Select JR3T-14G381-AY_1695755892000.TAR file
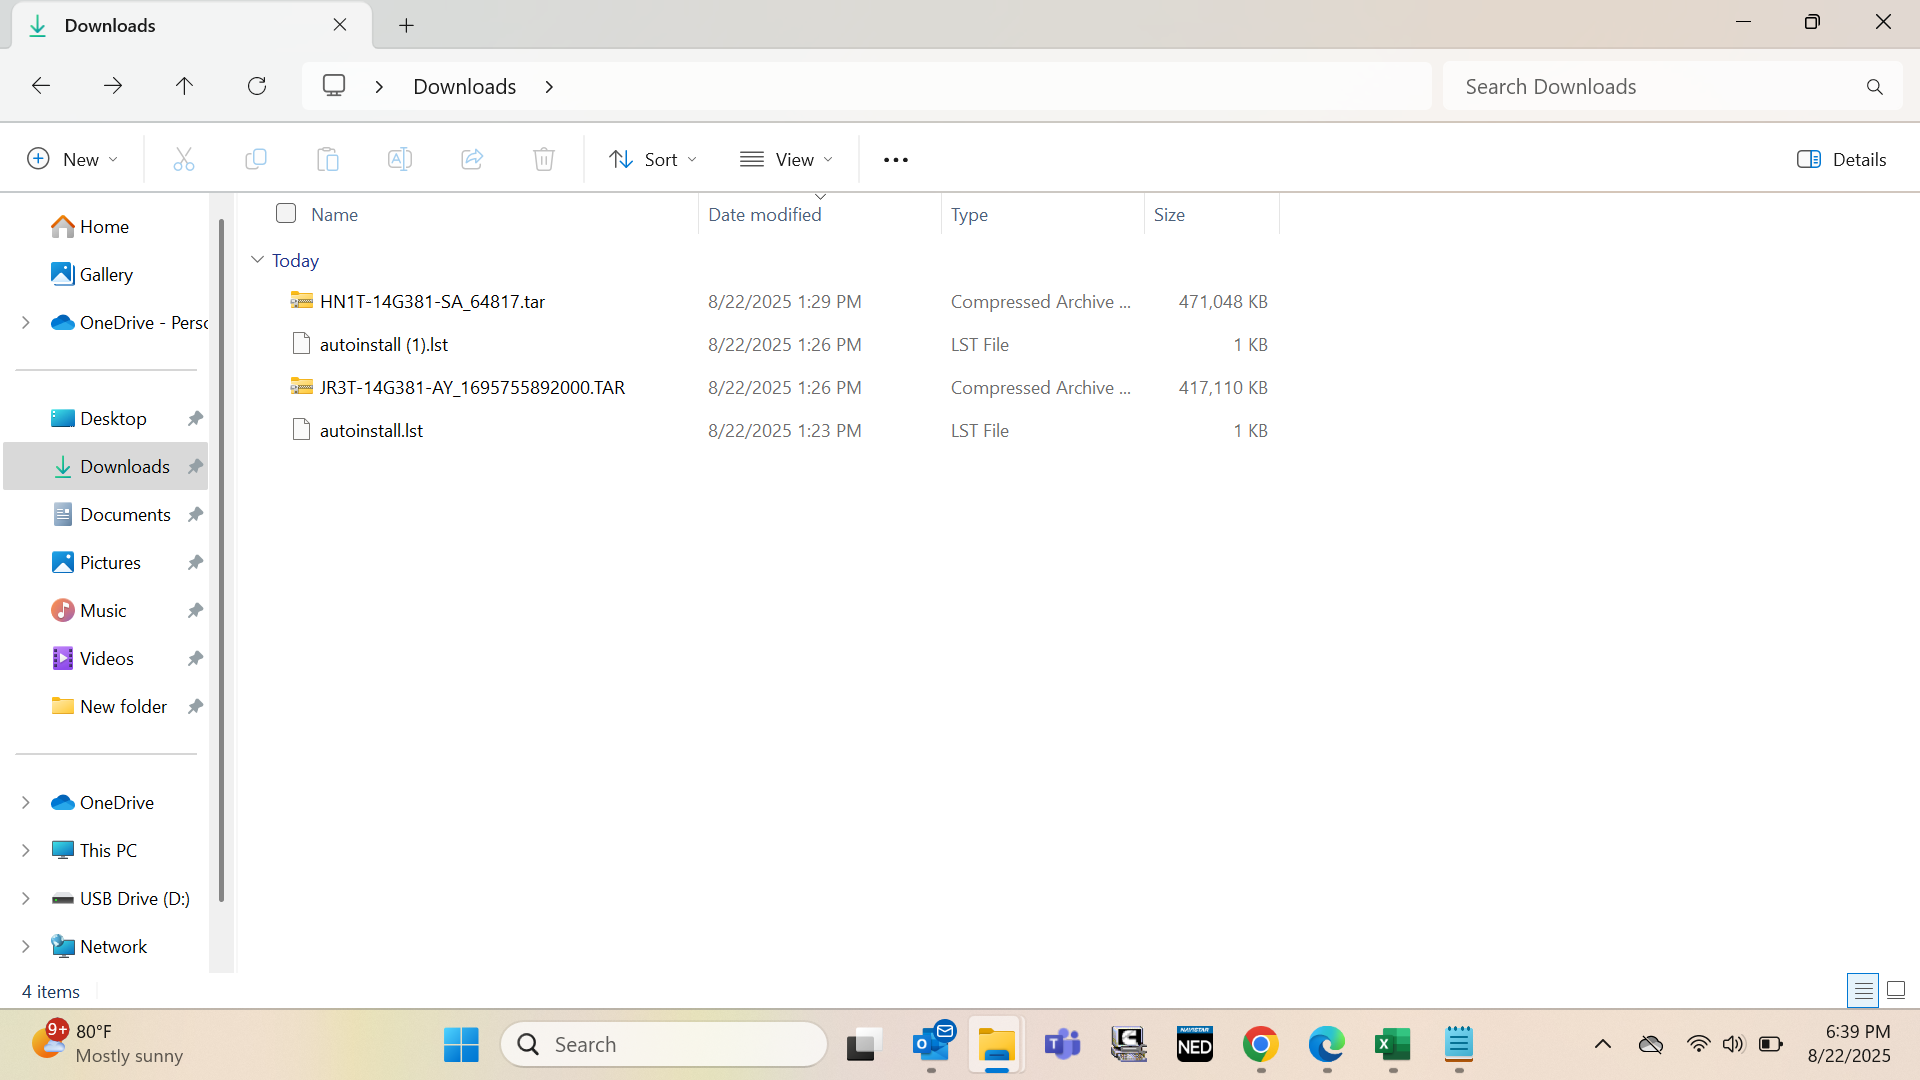Screen dimensions: 1920x1080 (779, 387)
